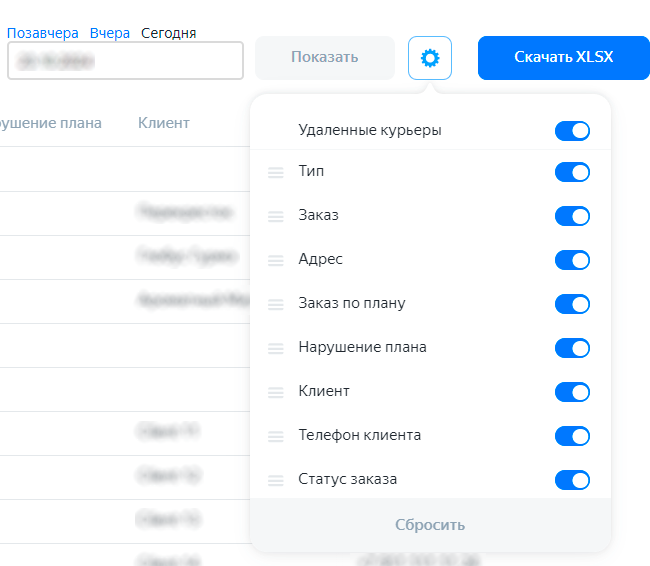Turn off the Адрес column switch
Screen dimensions: 650x566
(x=572, y=260)
